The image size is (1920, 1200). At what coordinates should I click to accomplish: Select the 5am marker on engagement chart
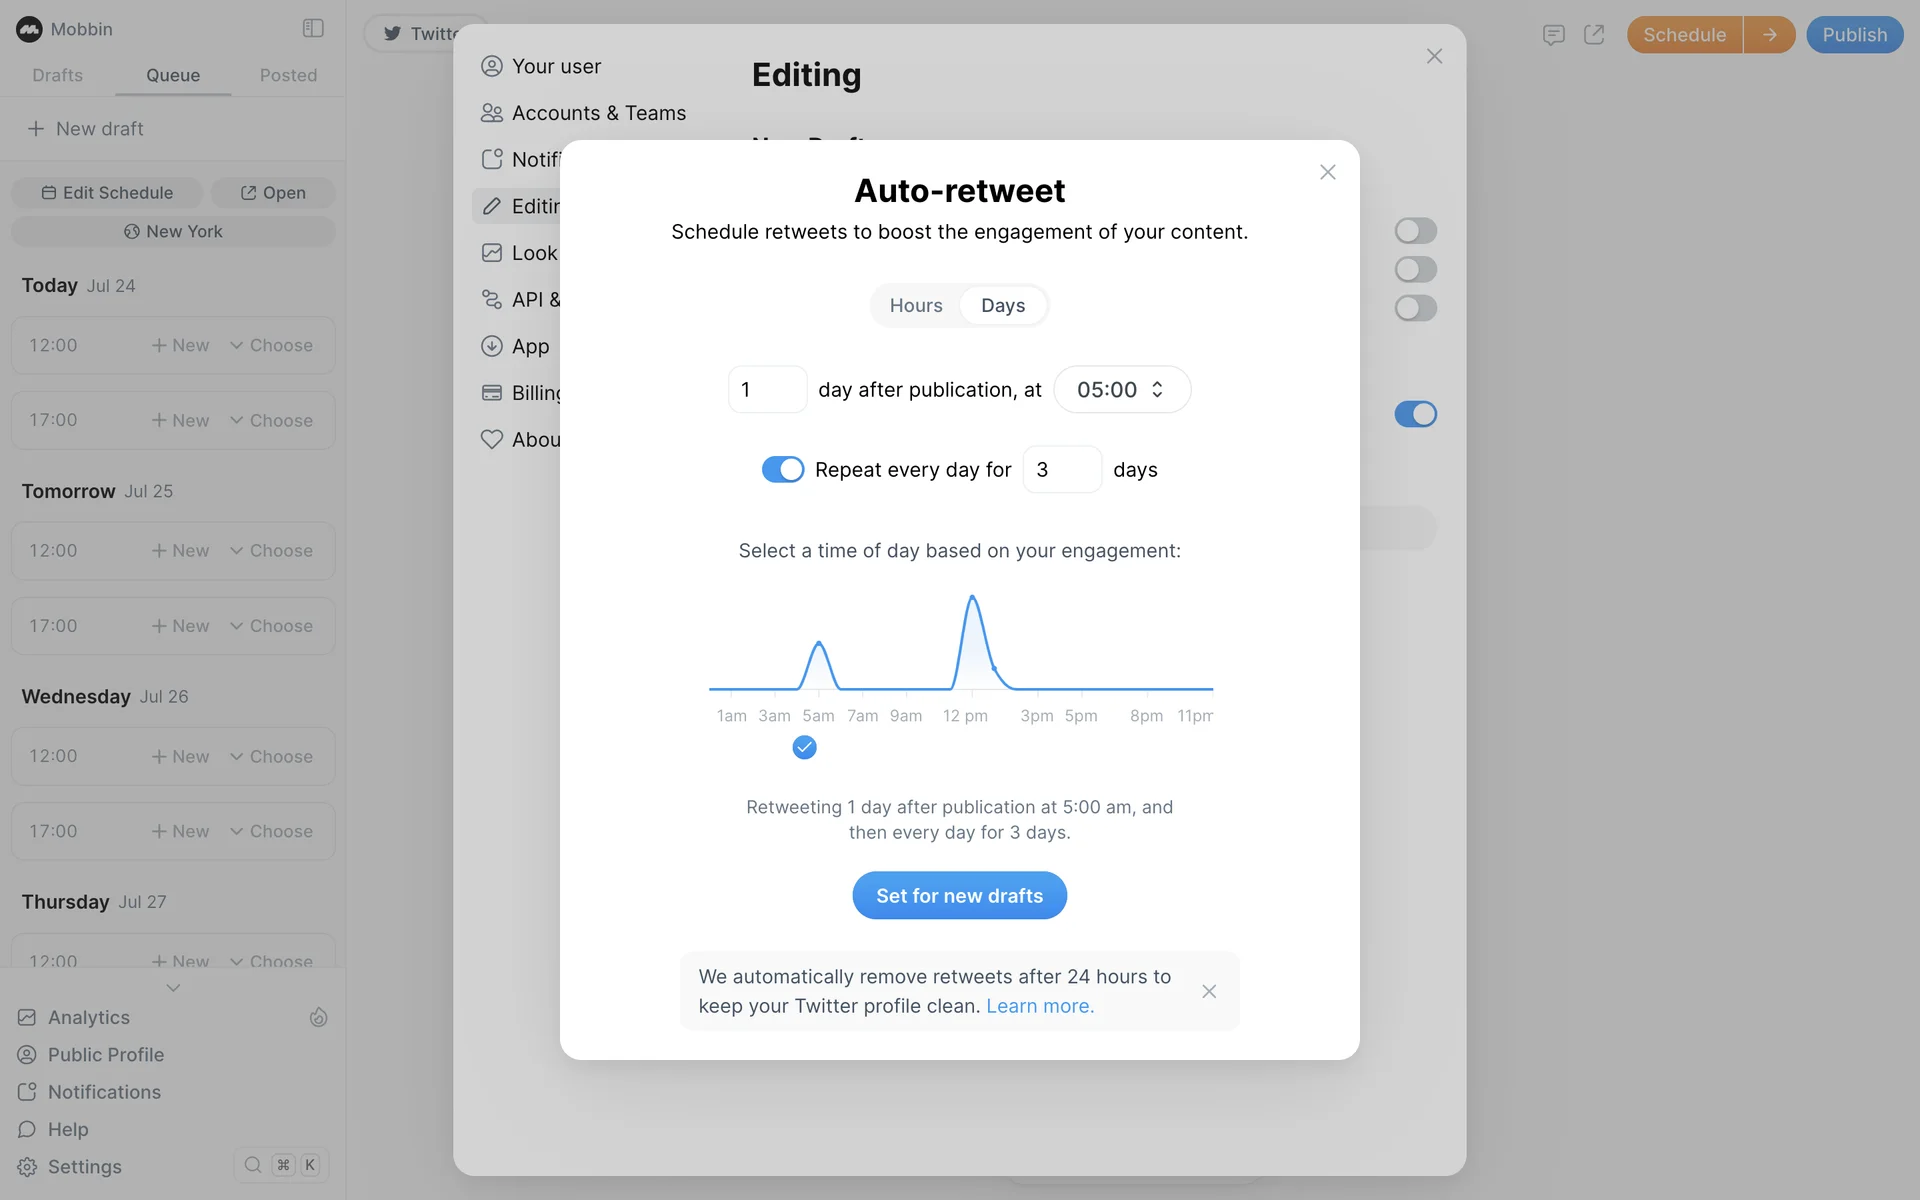804,747
